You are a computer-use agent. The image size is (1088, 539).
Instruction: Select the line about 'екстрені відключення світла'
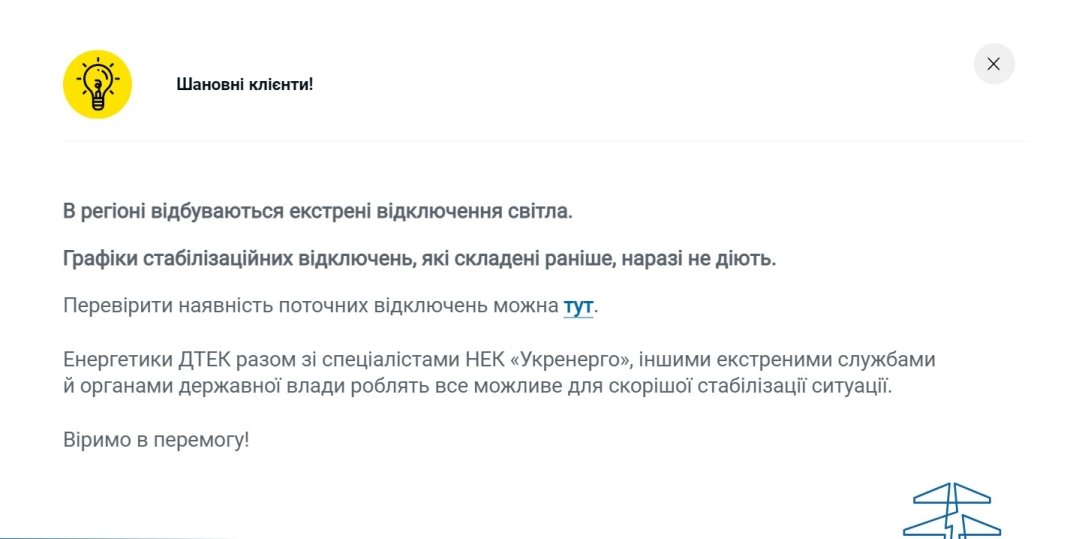pos(318,211)
